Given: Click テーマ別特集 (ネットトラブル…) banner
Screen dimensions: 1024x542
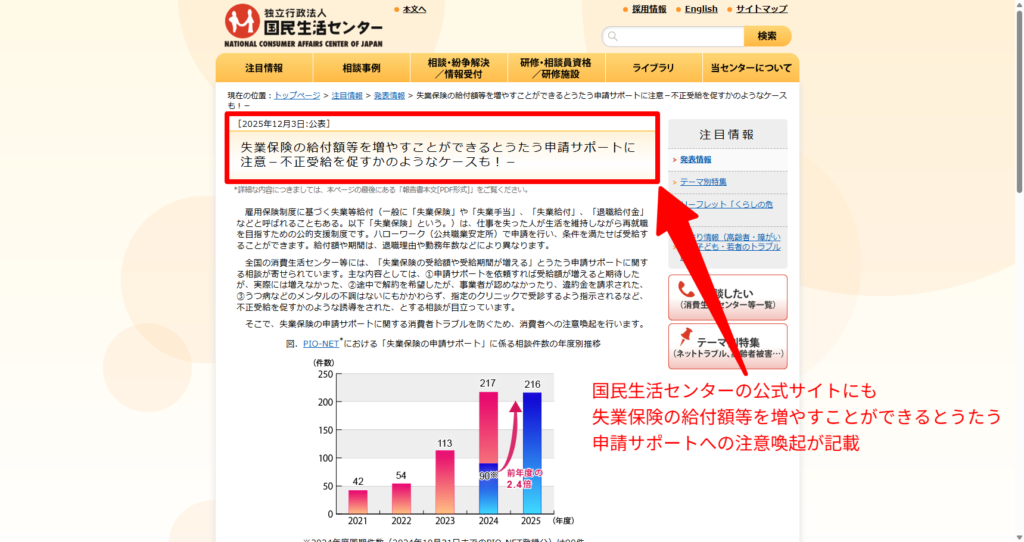Looking at the screenshot, I should click(x=728, y=346).
